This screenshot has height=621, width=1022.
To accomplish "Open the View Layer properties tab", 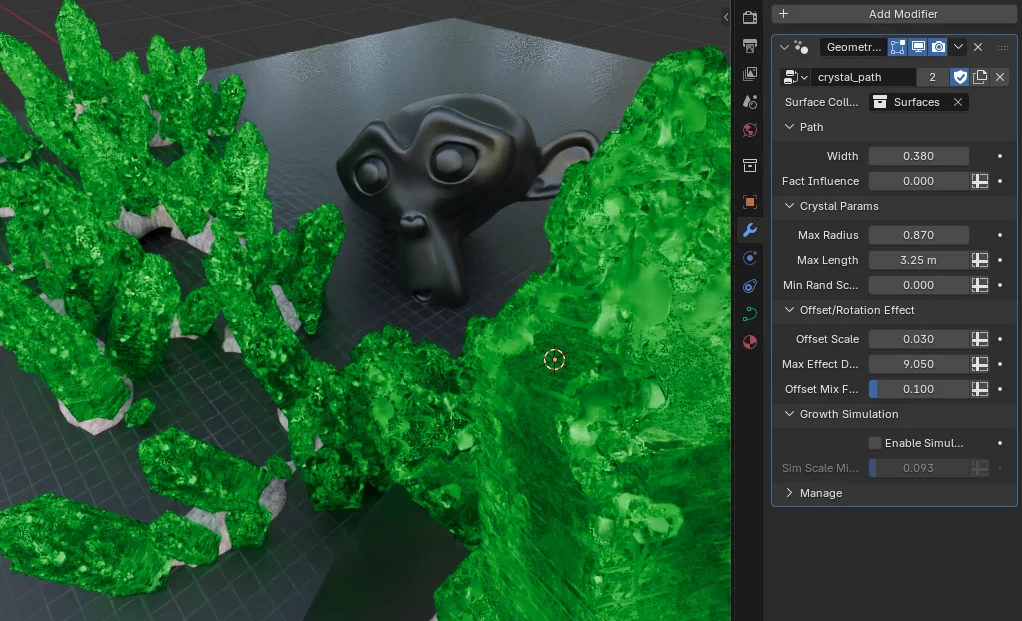I will point(750,74).
